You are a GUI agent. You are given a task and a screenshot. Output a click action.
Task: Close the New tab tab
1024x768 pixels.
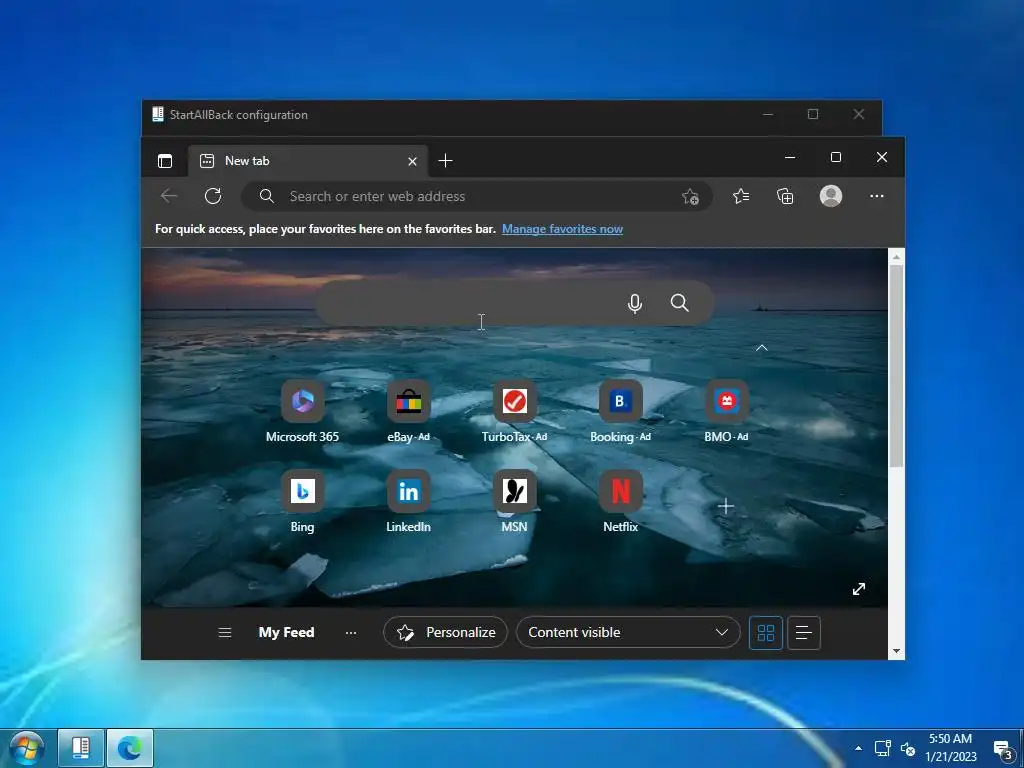tap(412, 161)
